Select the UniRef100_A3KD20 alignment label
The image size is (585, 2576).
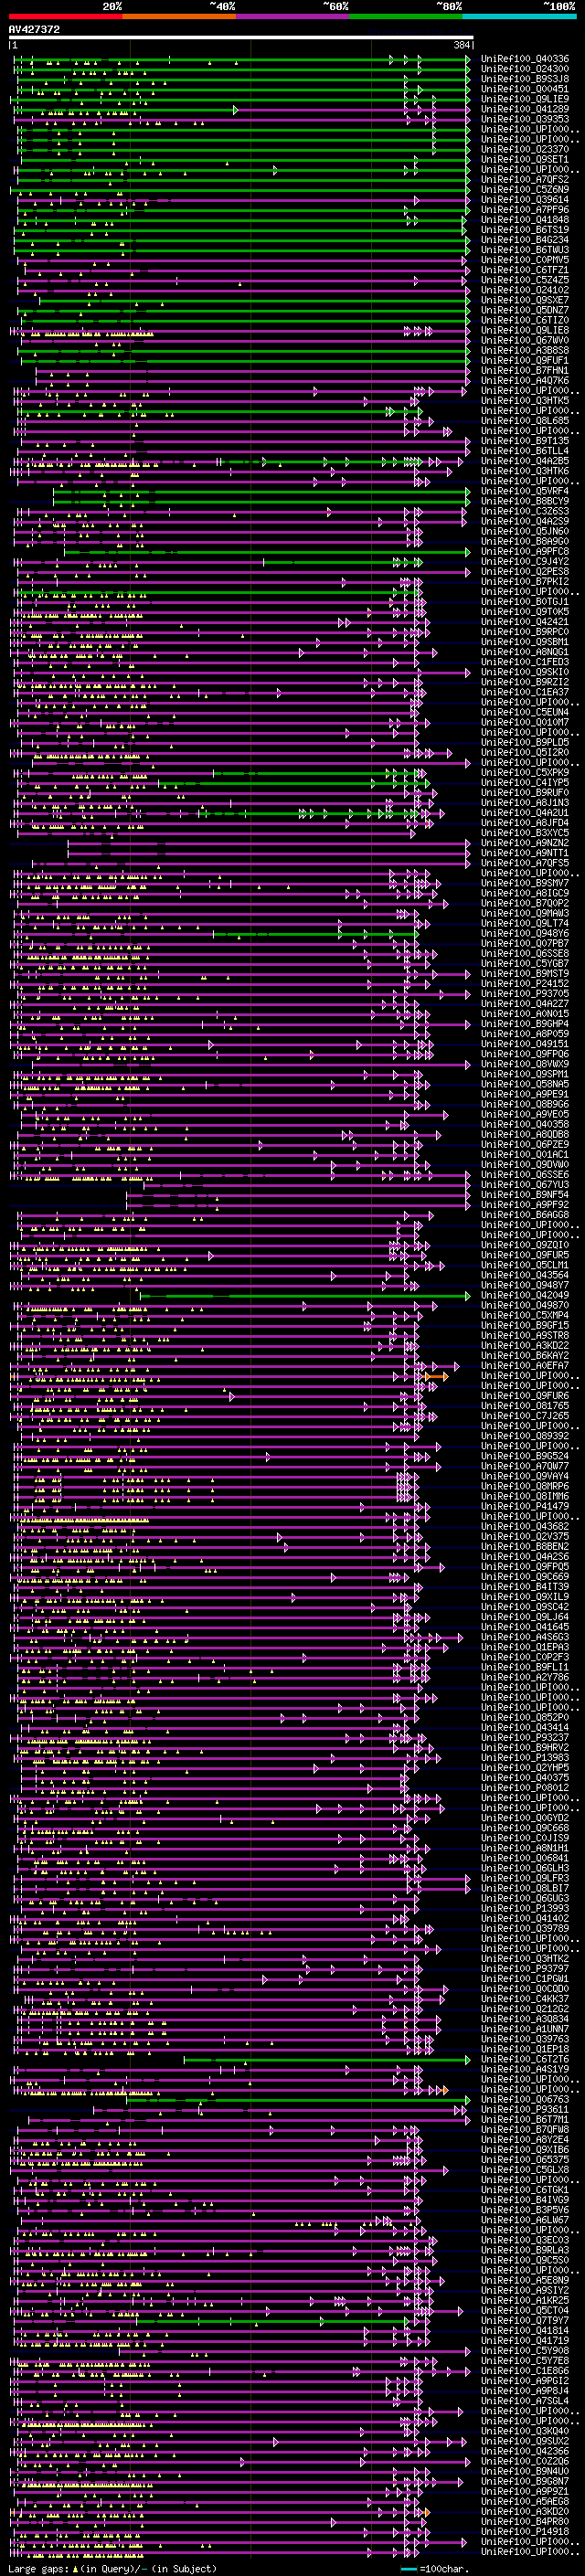pos(525,2512)
